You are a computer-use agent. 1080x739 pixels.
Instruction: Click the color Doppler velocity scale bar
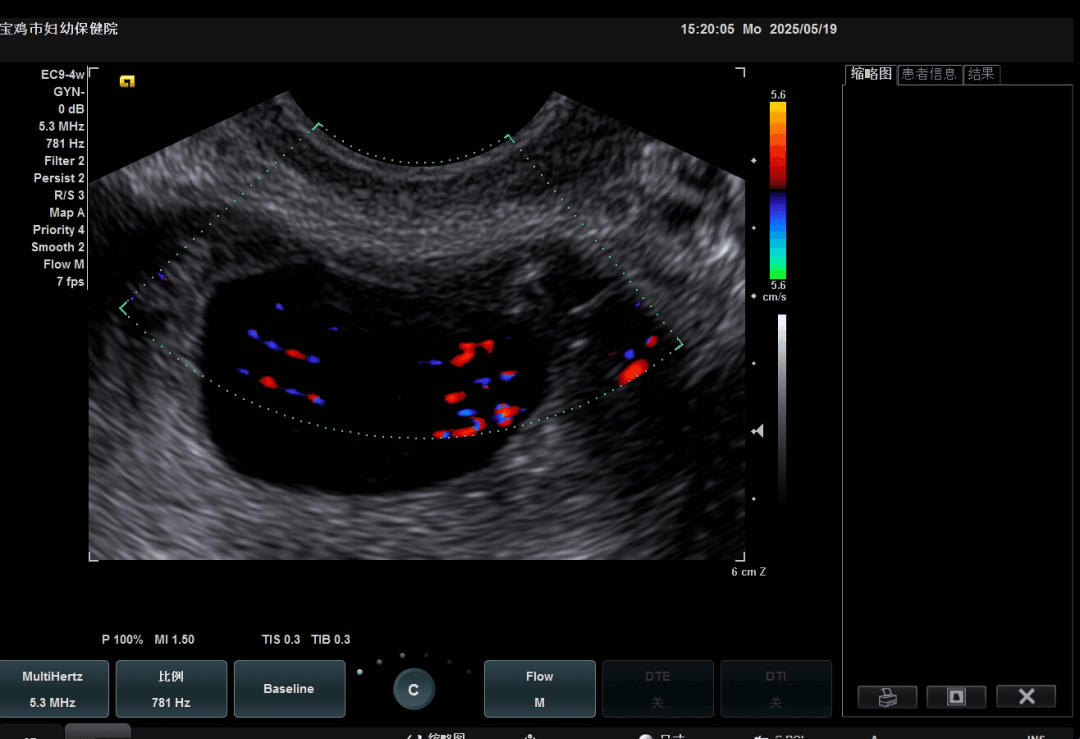[x=777, y=190]
